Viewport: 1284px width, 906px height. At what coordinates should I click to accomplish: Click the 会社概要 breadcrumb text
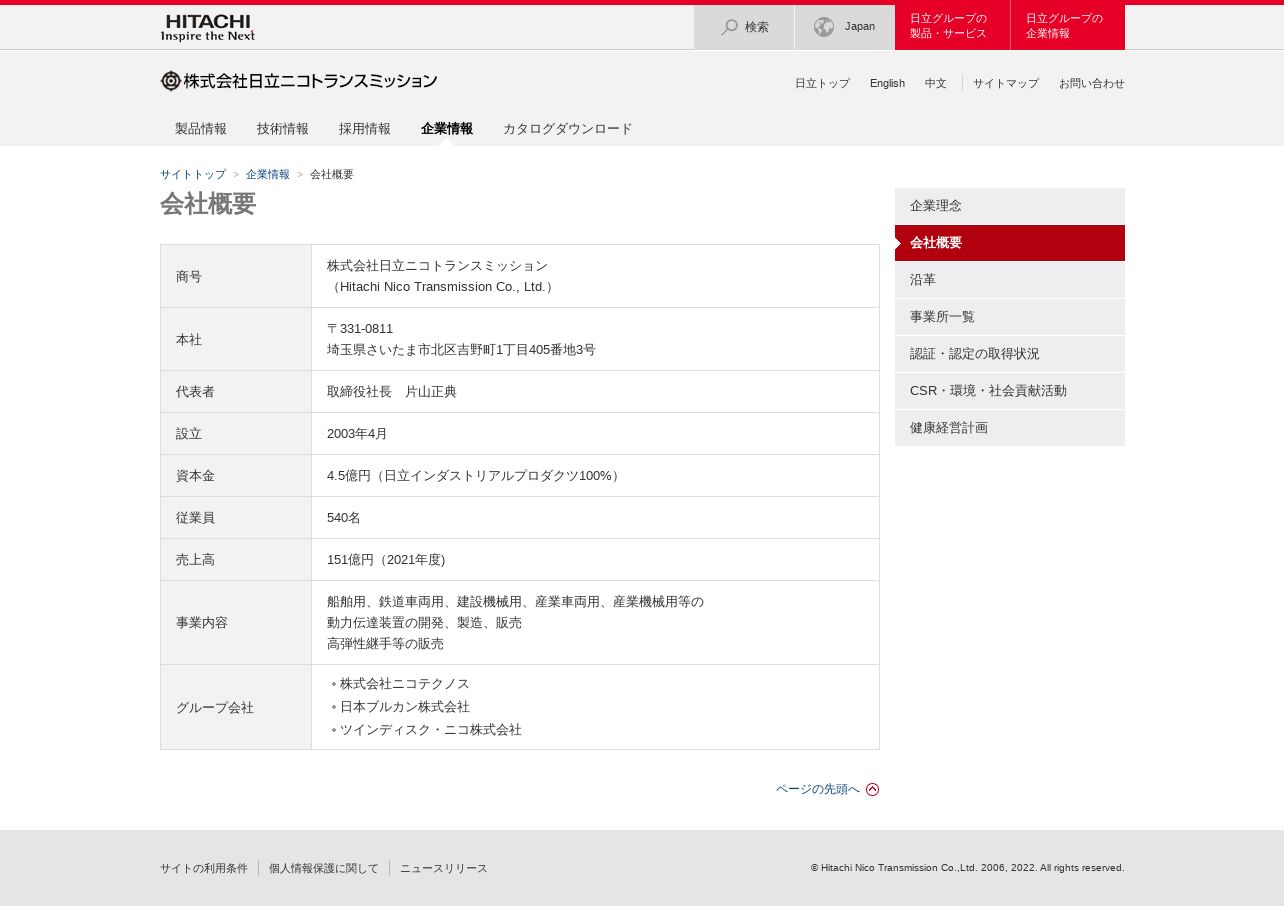click(332, 175)
